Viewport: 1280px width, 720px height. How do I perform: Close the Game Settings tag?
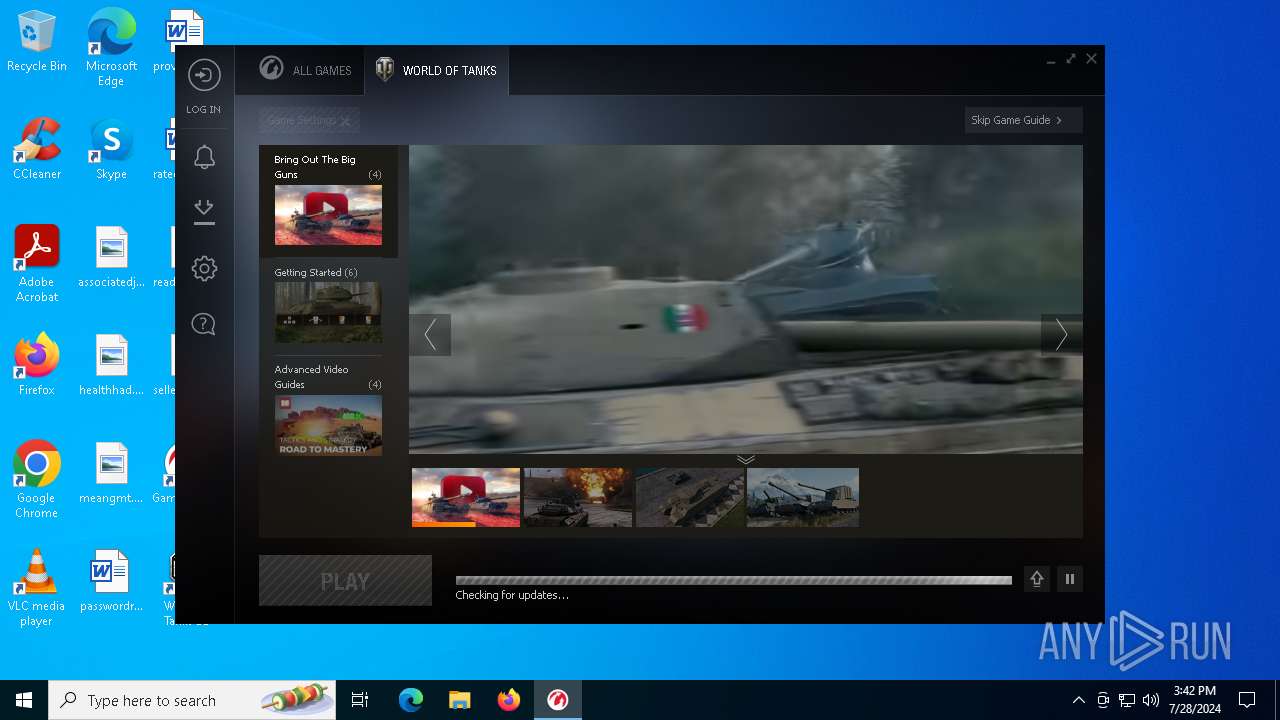(345, 121)
